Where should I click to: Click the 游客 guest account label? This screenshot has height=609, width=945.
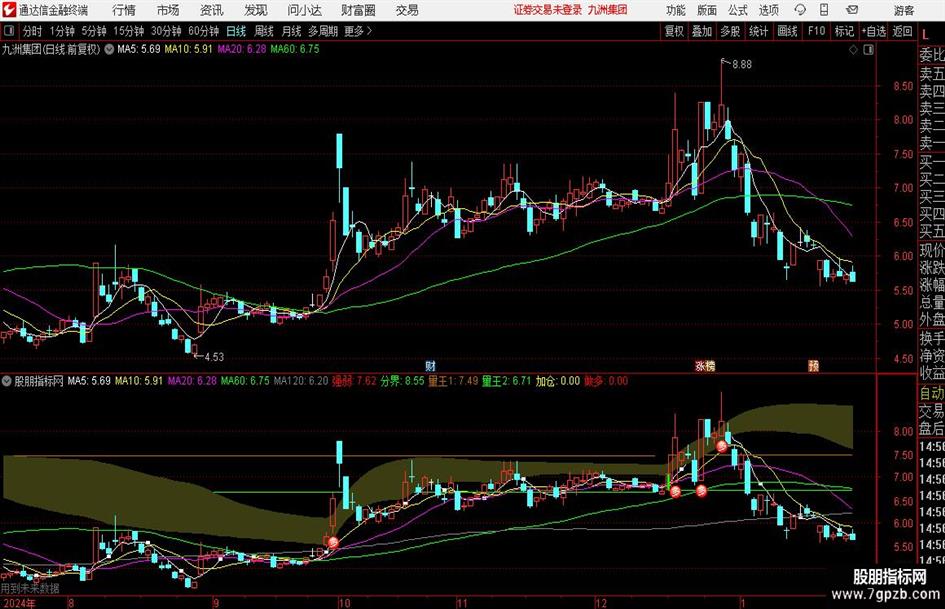[x=903, y=10]
